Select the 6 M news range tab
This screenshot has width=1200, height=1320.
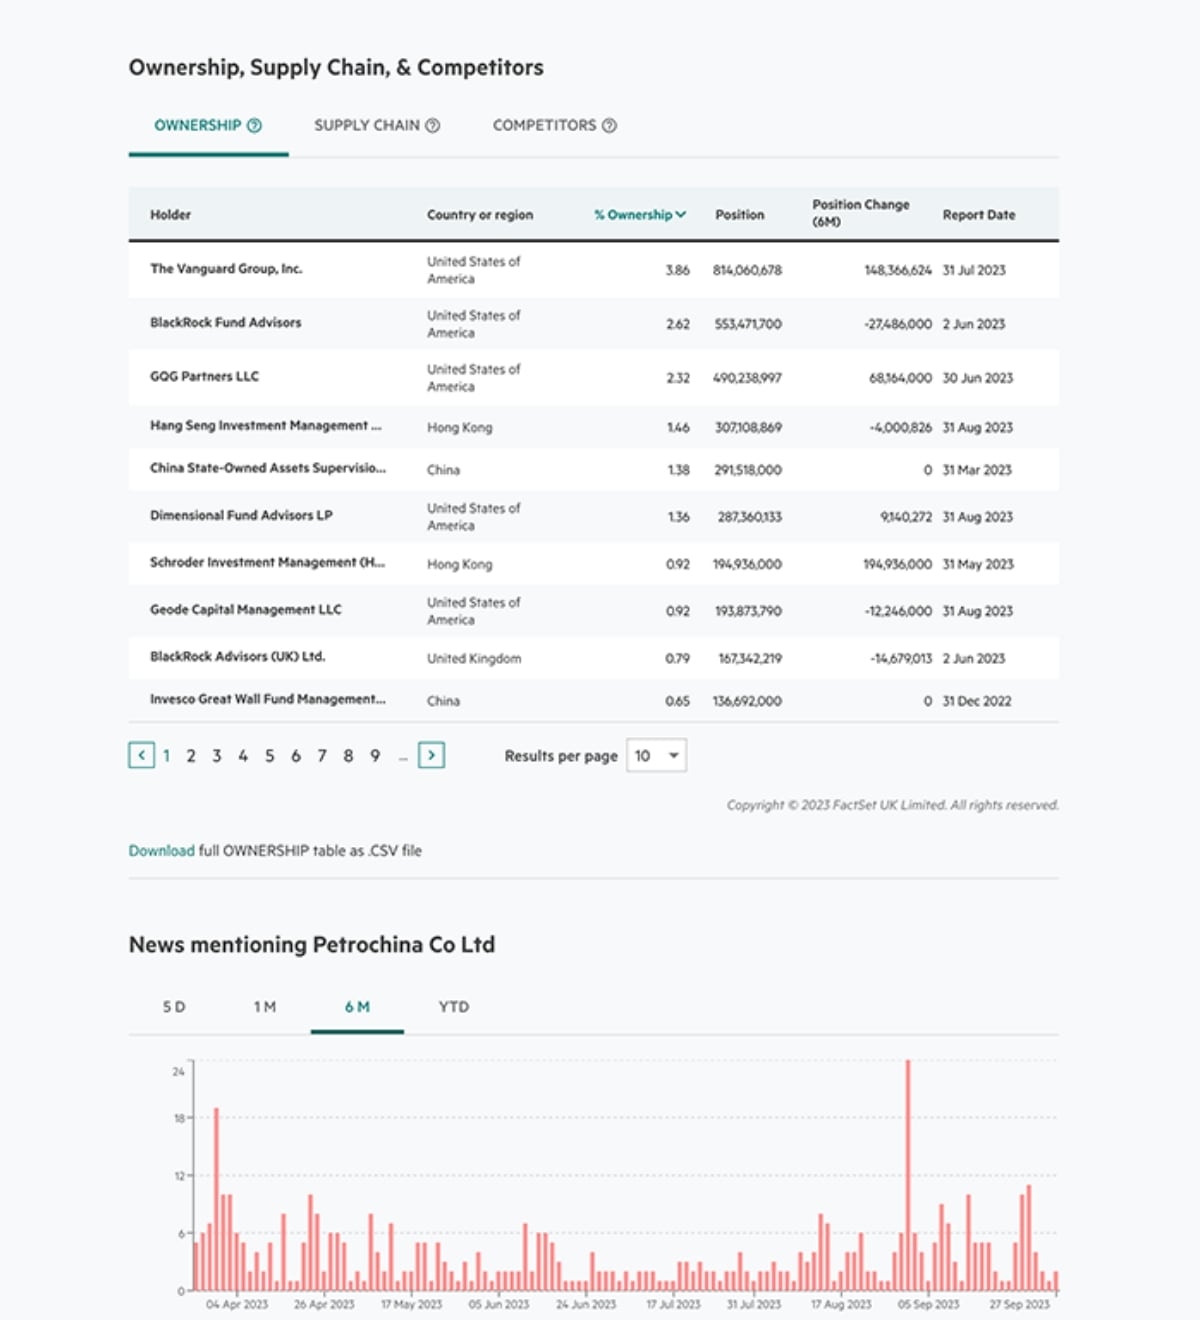[357, 1007]
